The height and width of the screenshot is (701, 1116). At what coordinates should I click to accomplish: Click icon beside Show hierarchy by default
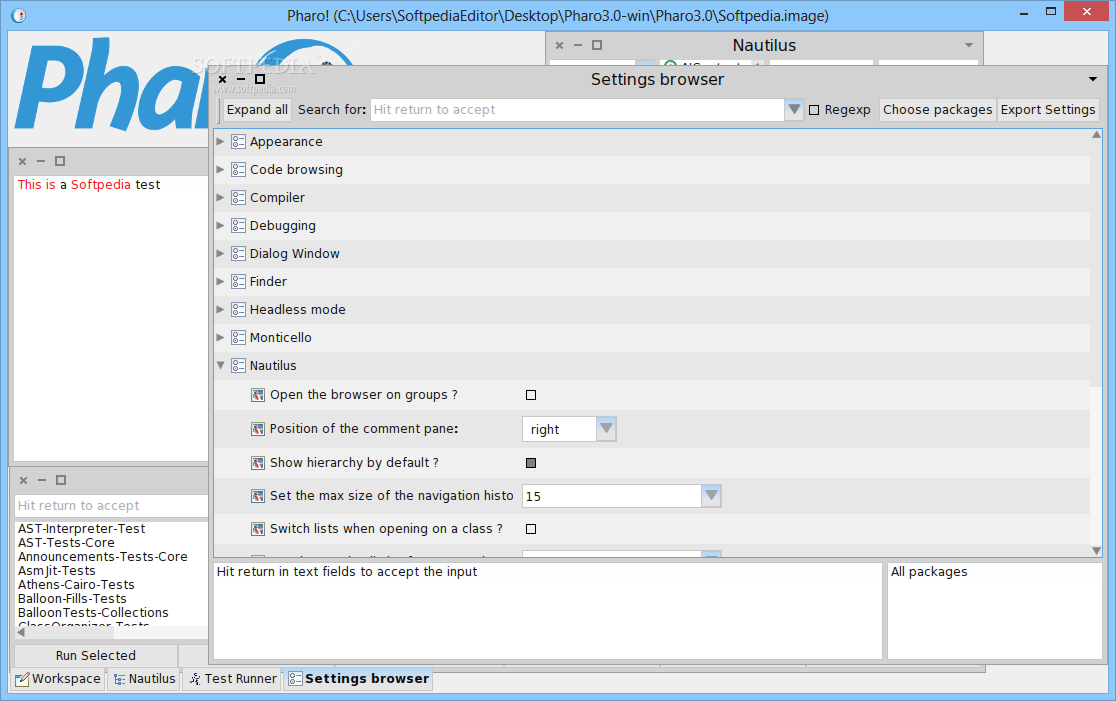(258, 463)
